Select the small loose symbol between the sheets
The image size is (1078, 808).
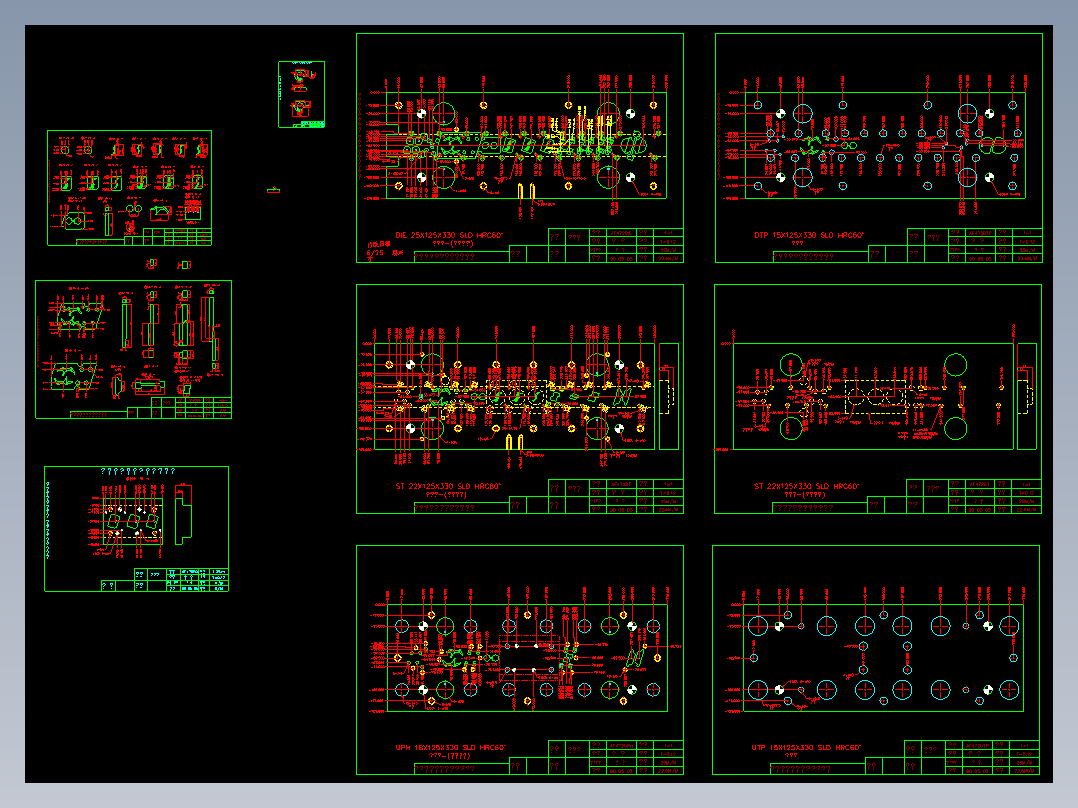tap(273, 190)
